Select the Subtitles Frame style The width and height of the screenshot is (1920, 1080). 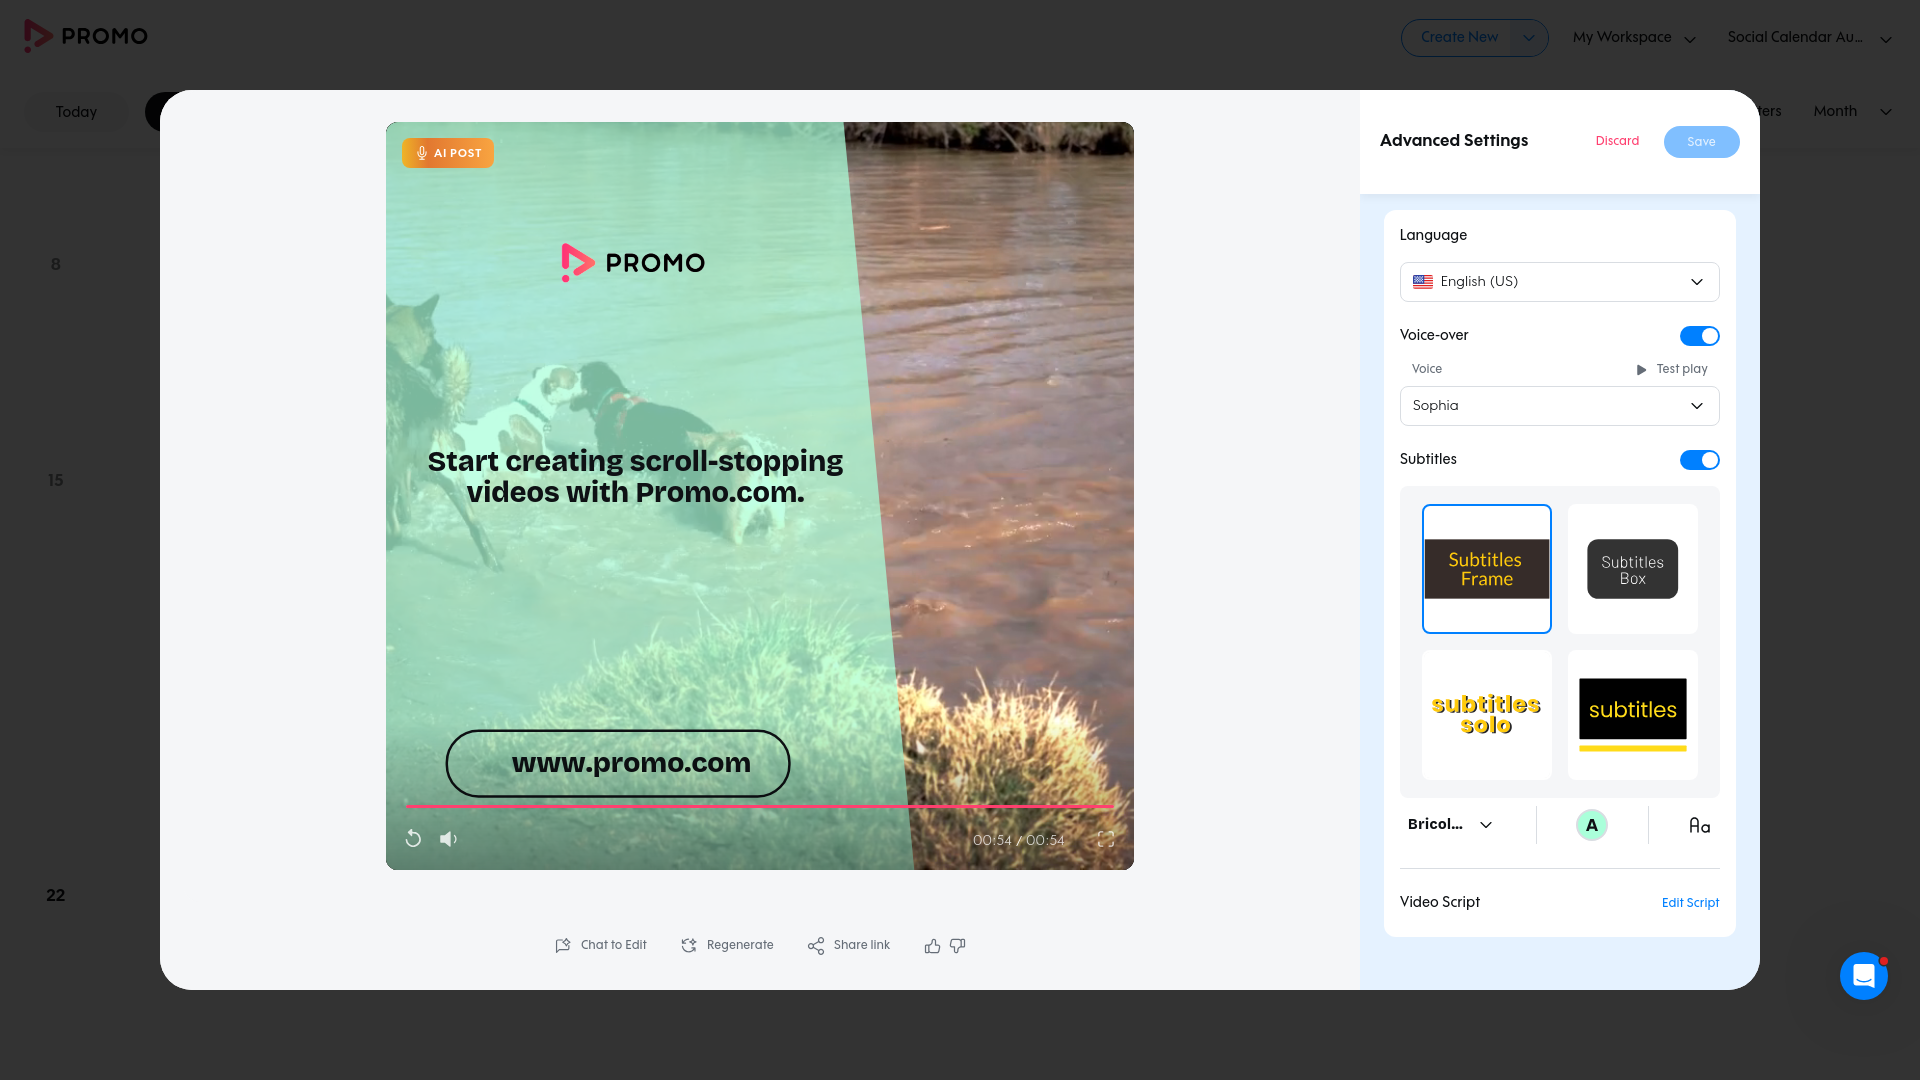(x=1487, y=569)
